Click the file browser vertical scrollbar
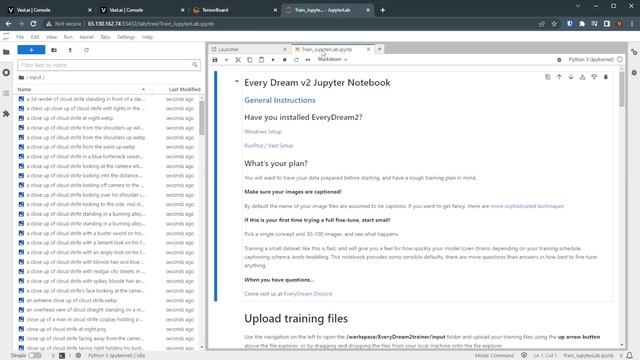Viewport: 640px width, 360px height. tap(202, 118)
